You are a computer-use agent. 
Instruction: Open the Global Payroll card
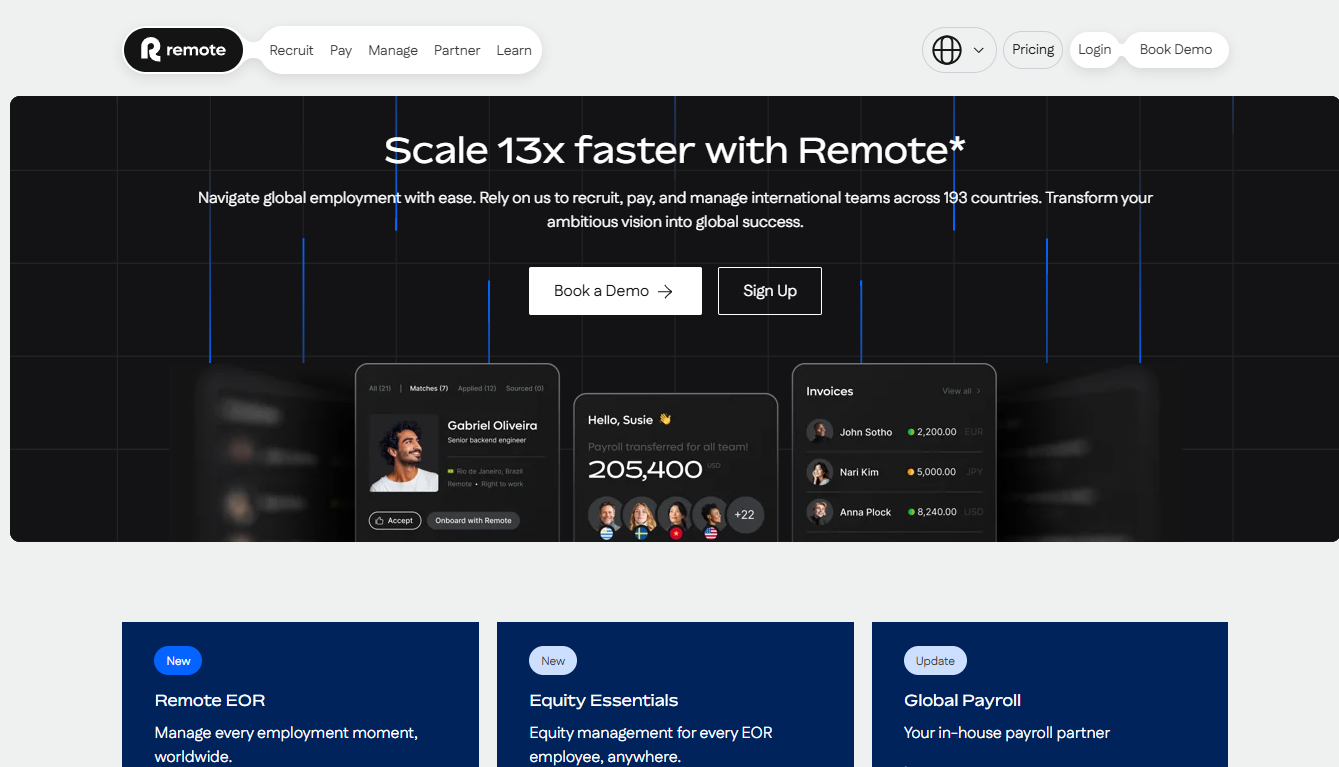[x=1050, y=695]
